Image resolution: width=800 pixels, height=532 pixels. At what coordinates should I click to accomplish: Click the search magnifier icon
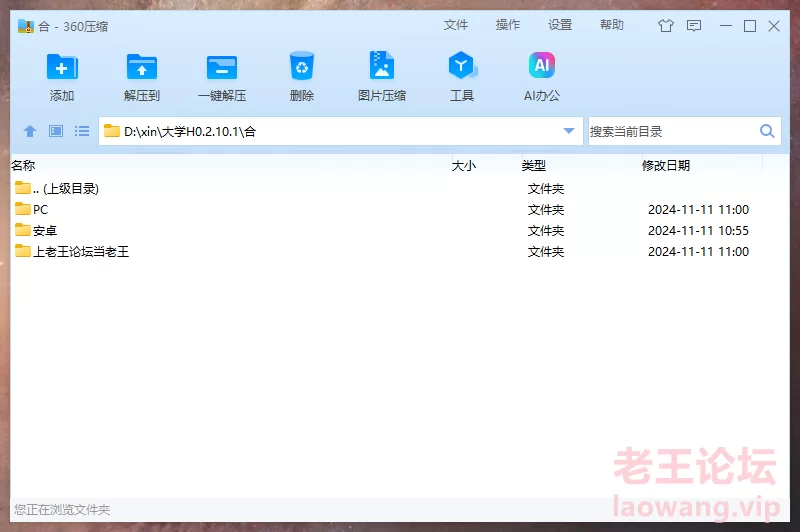click(x=767, y=132)
